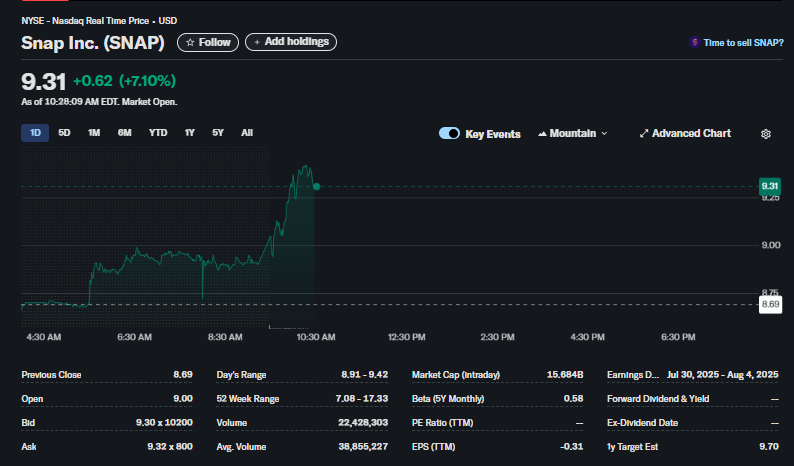Click the (+7.10%) percent change
The width and height of the screenshot is (794, 466).
tap(147, 81)
